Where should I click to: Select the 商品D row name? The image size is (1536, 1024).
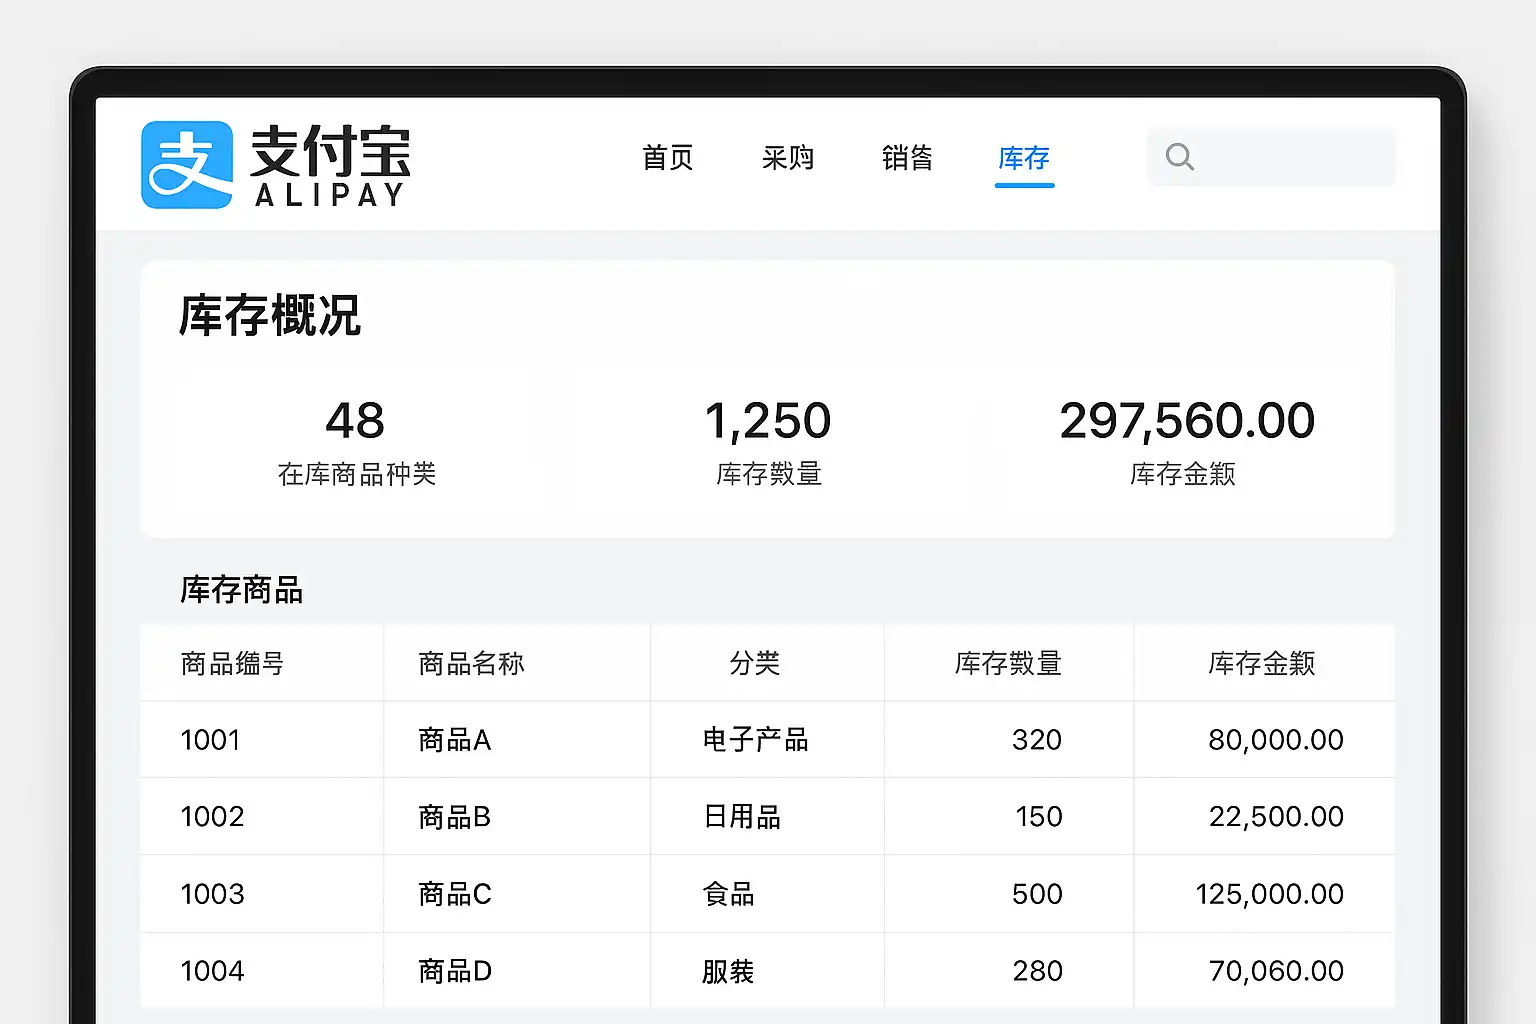(x=454, y=971)
